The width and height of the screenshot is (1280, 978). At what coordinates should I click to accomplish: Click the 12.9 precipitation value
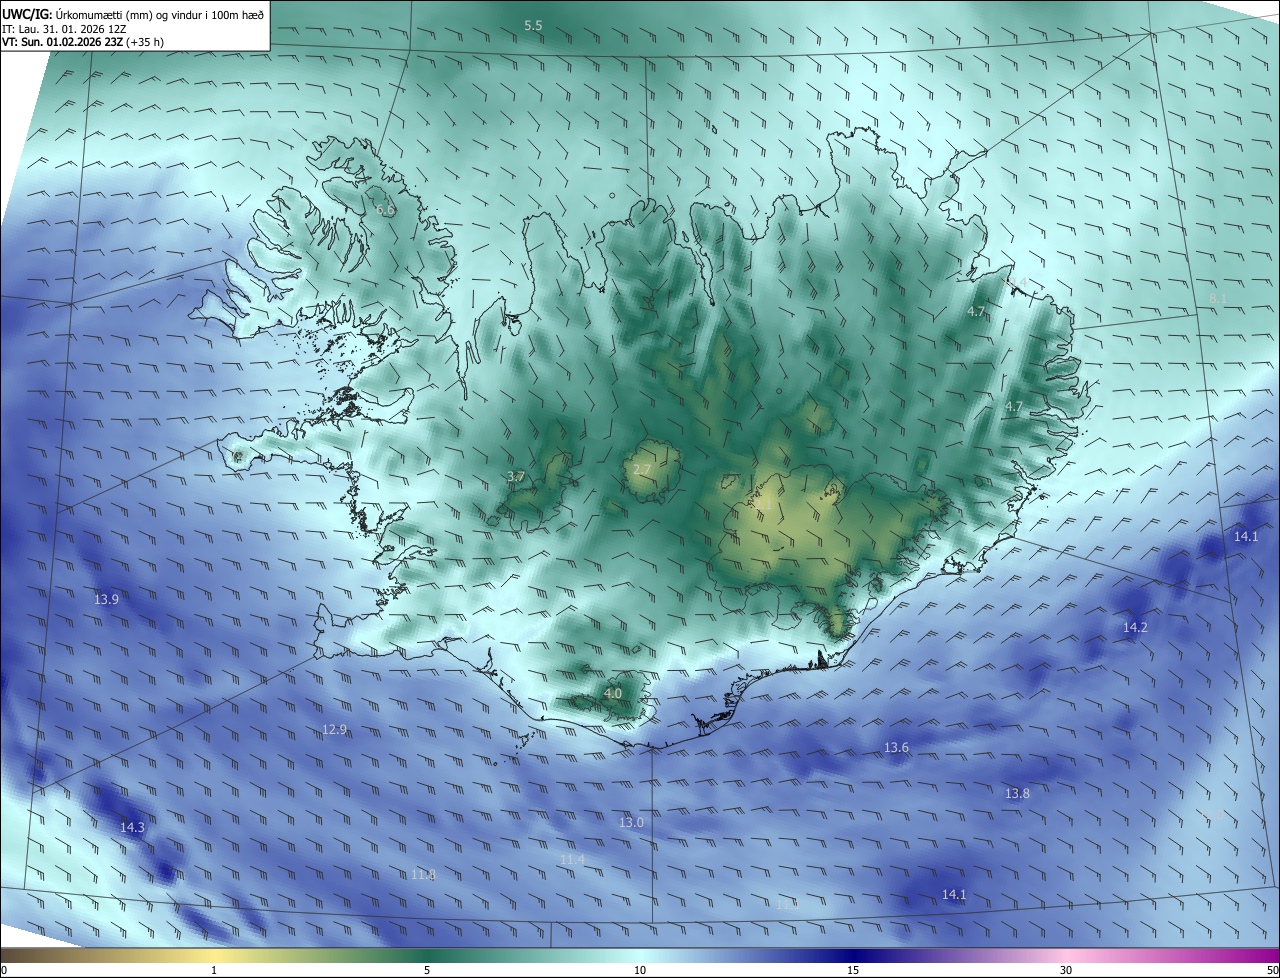click(x=334, y=730)
